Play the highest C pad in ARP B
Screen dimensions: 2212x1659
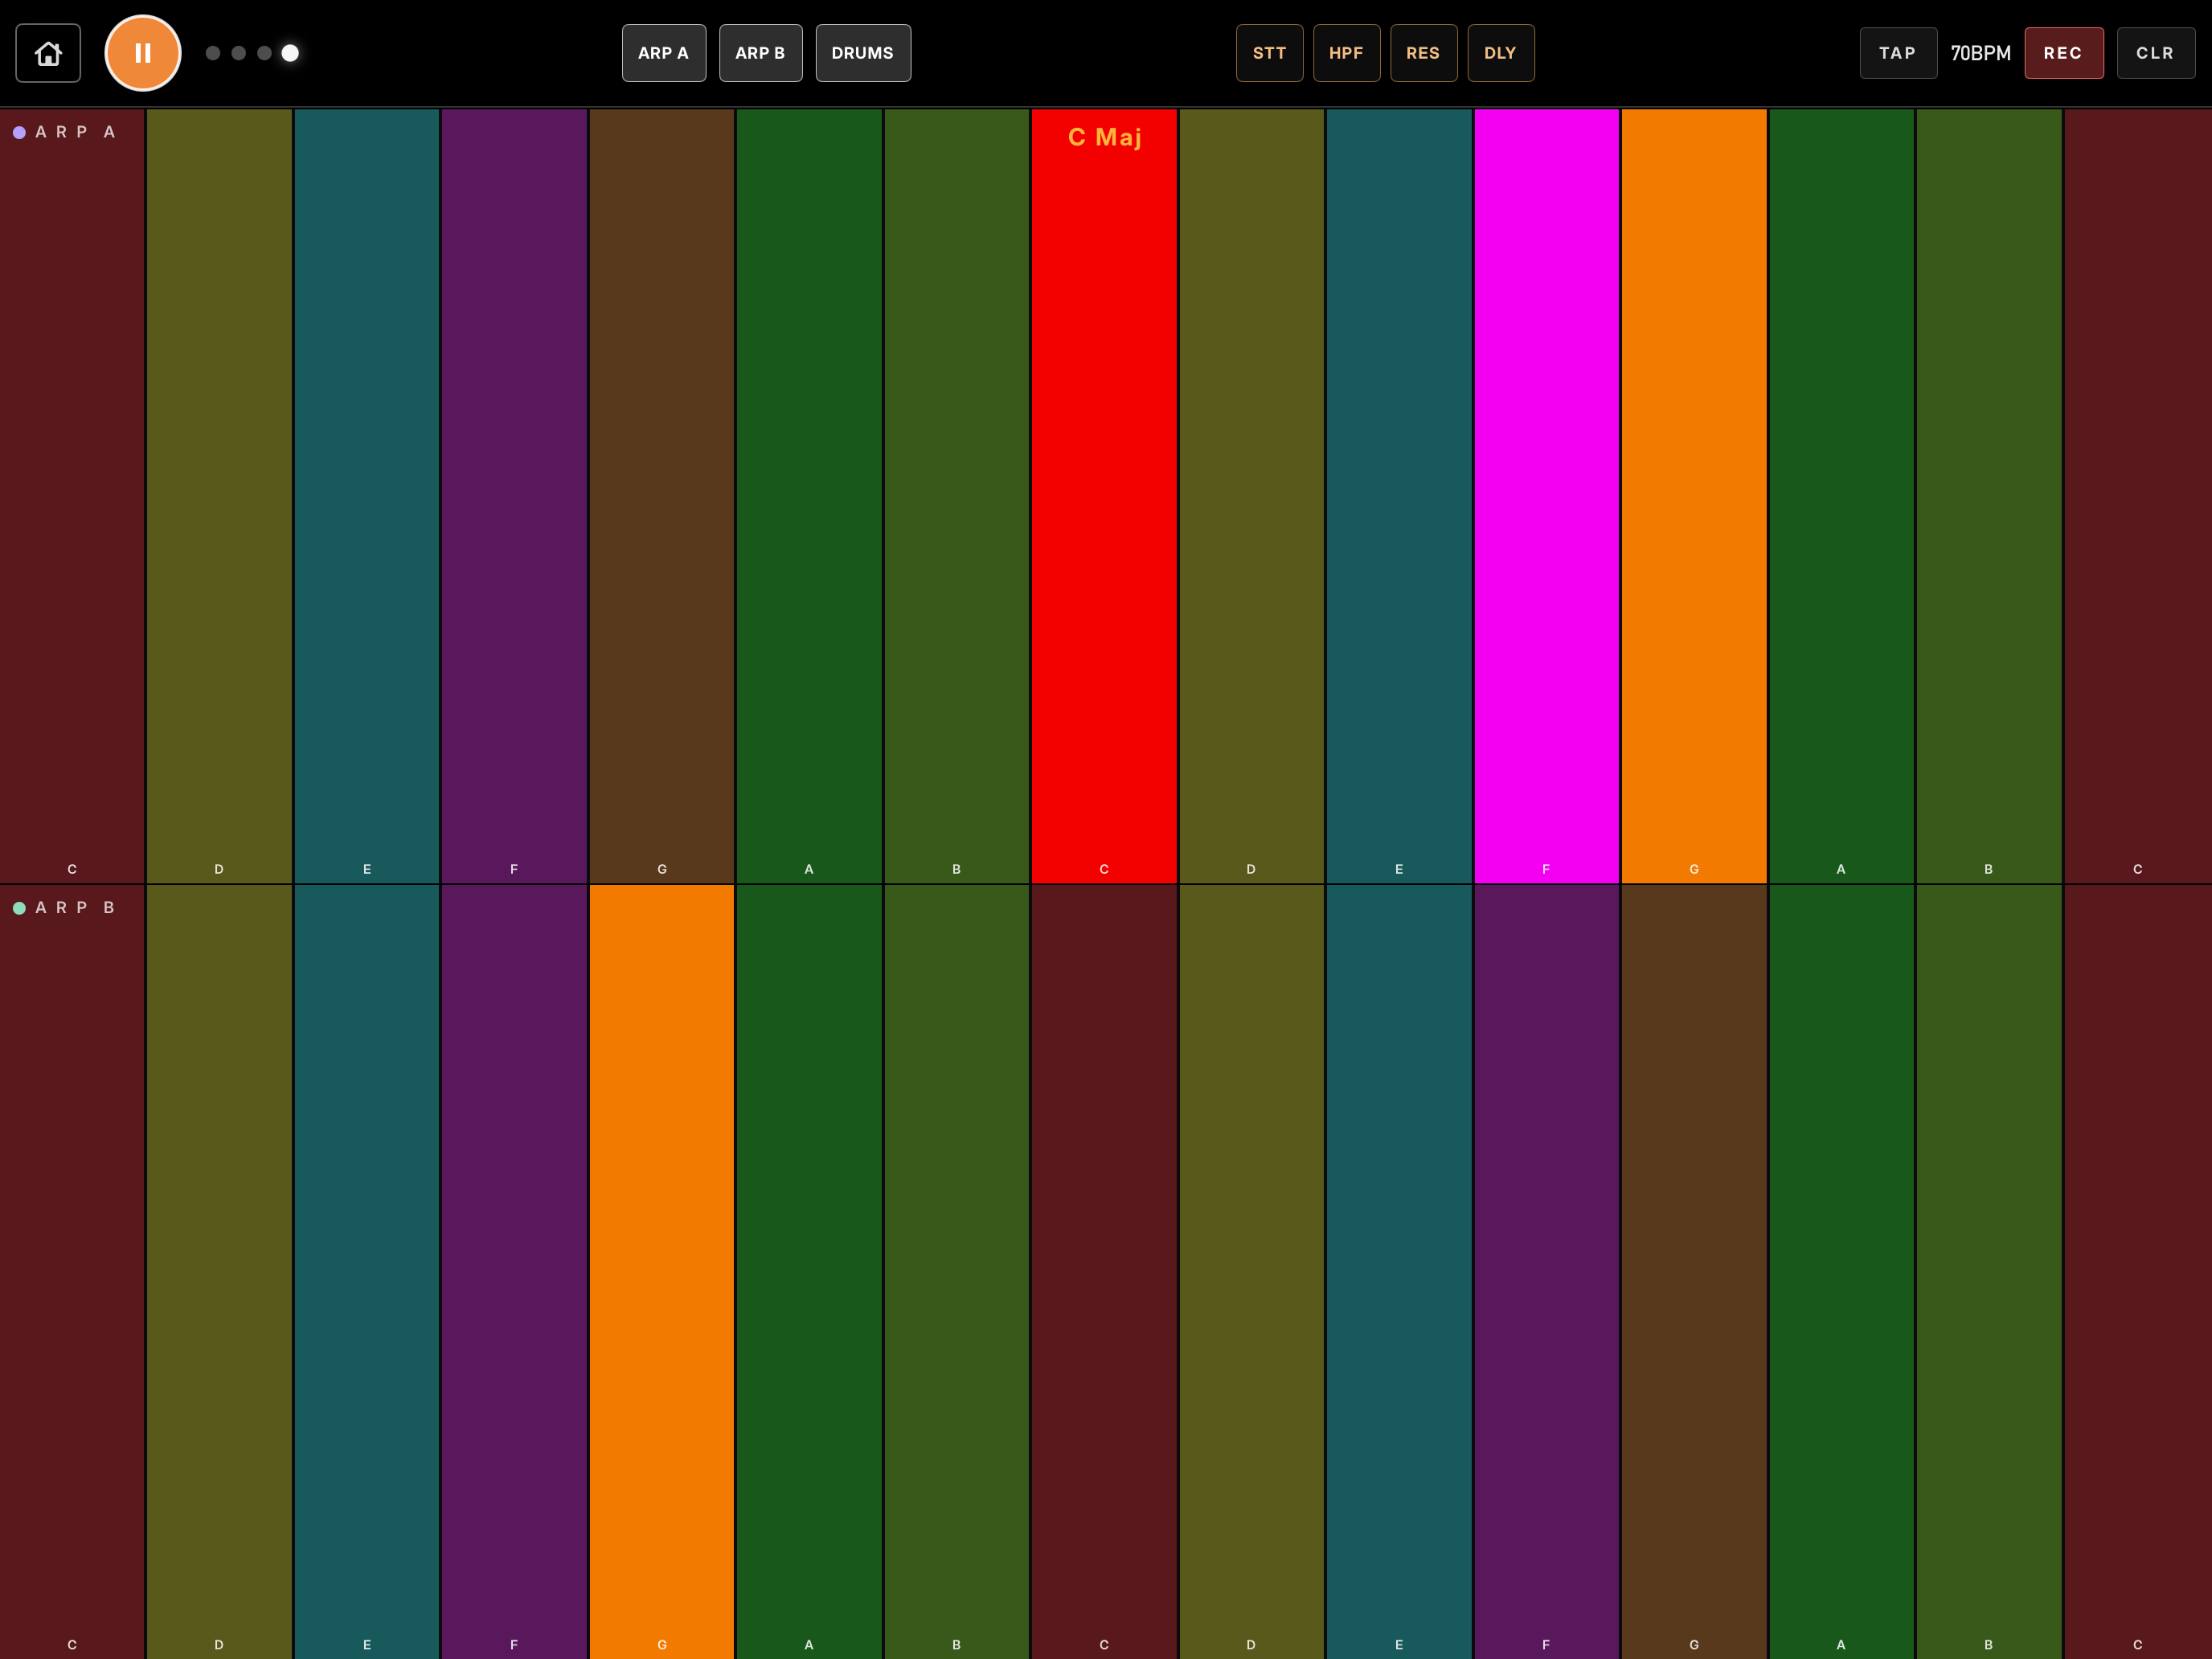2138,1272
